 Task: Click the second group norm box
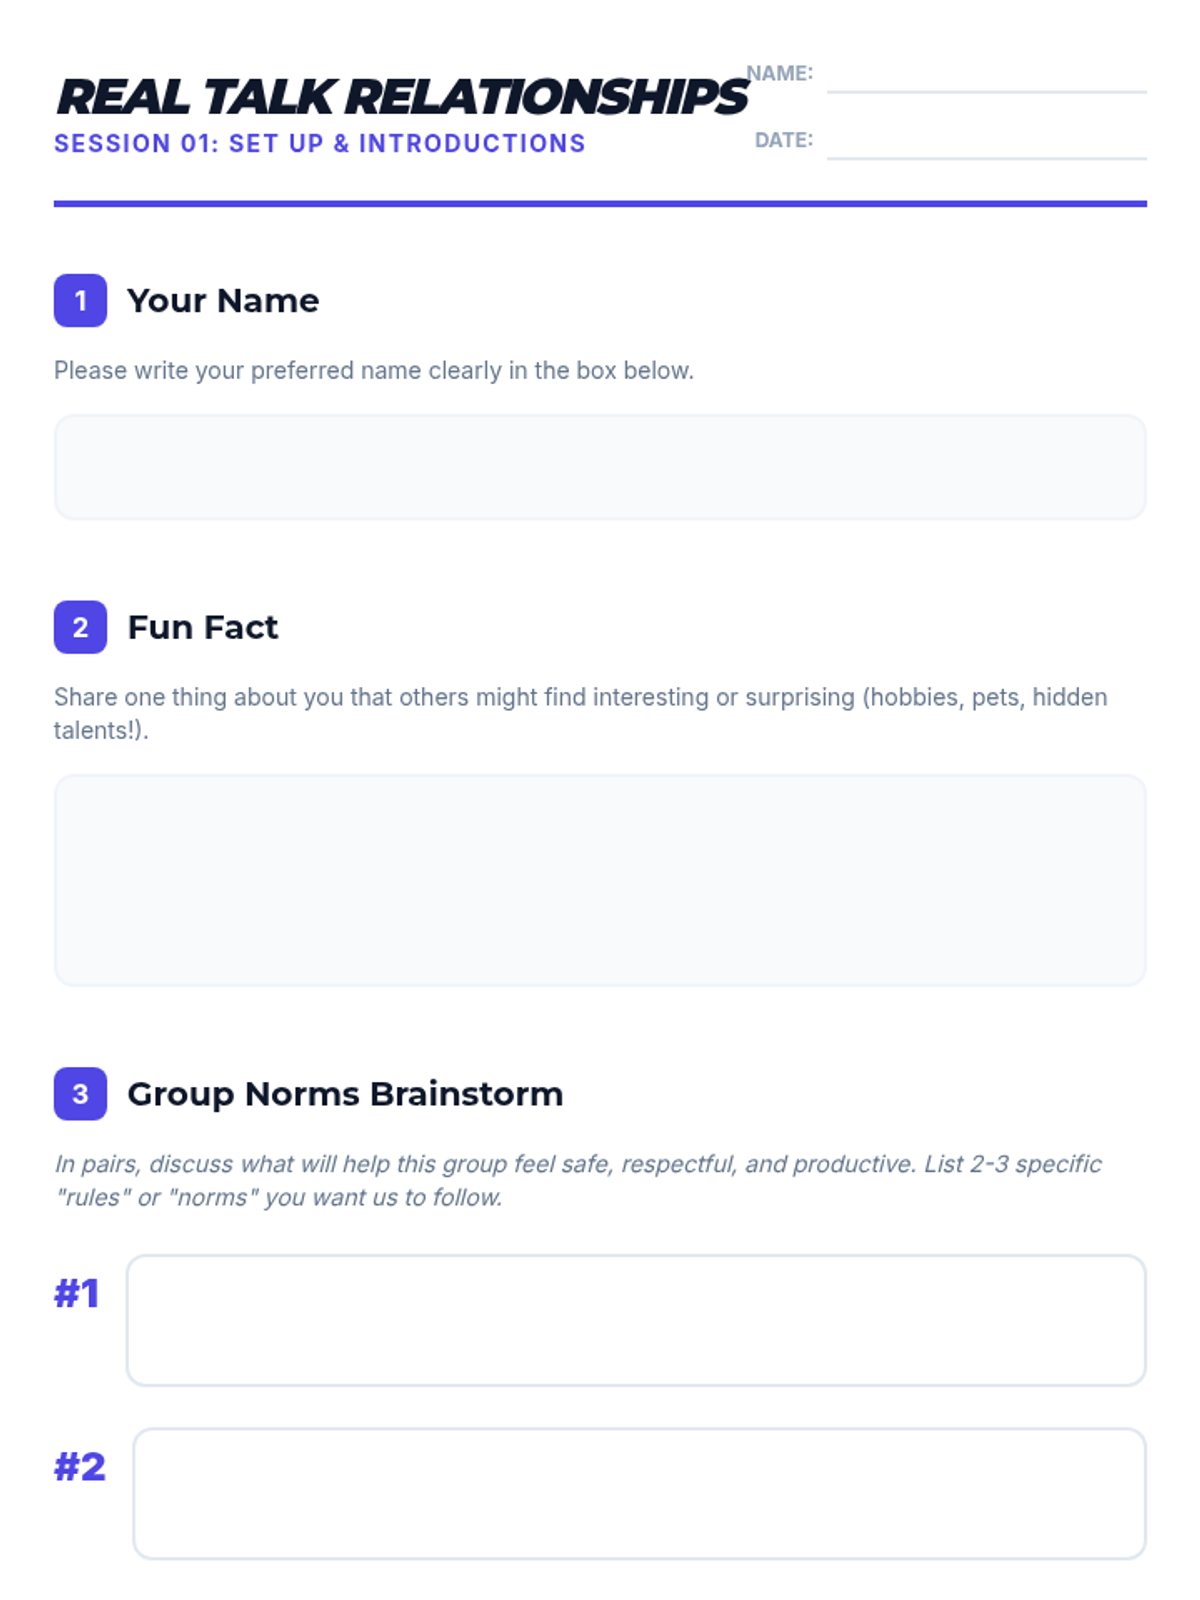click(x=639, y=1494)
